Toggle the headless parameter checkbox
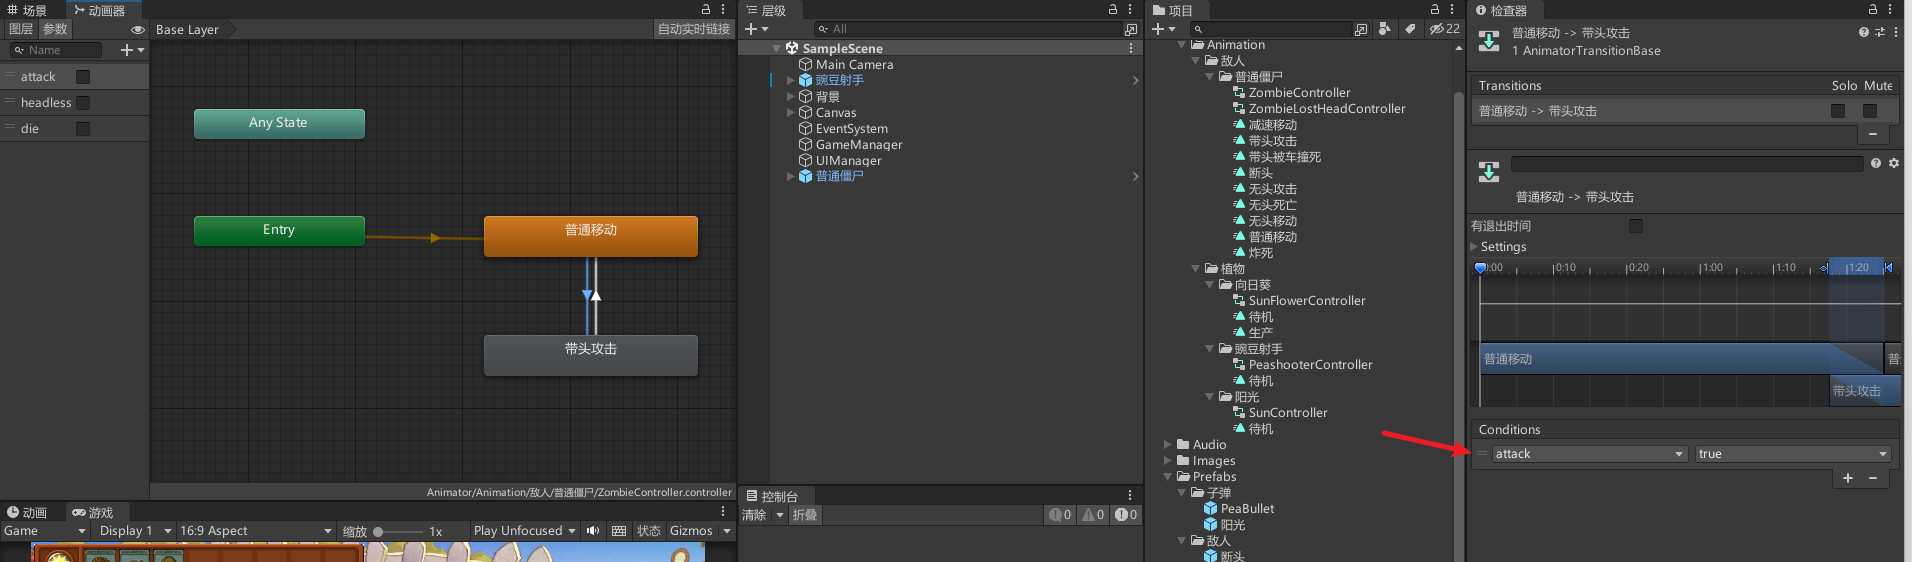This screenshot has width=1912, height=562. [83, 103]
